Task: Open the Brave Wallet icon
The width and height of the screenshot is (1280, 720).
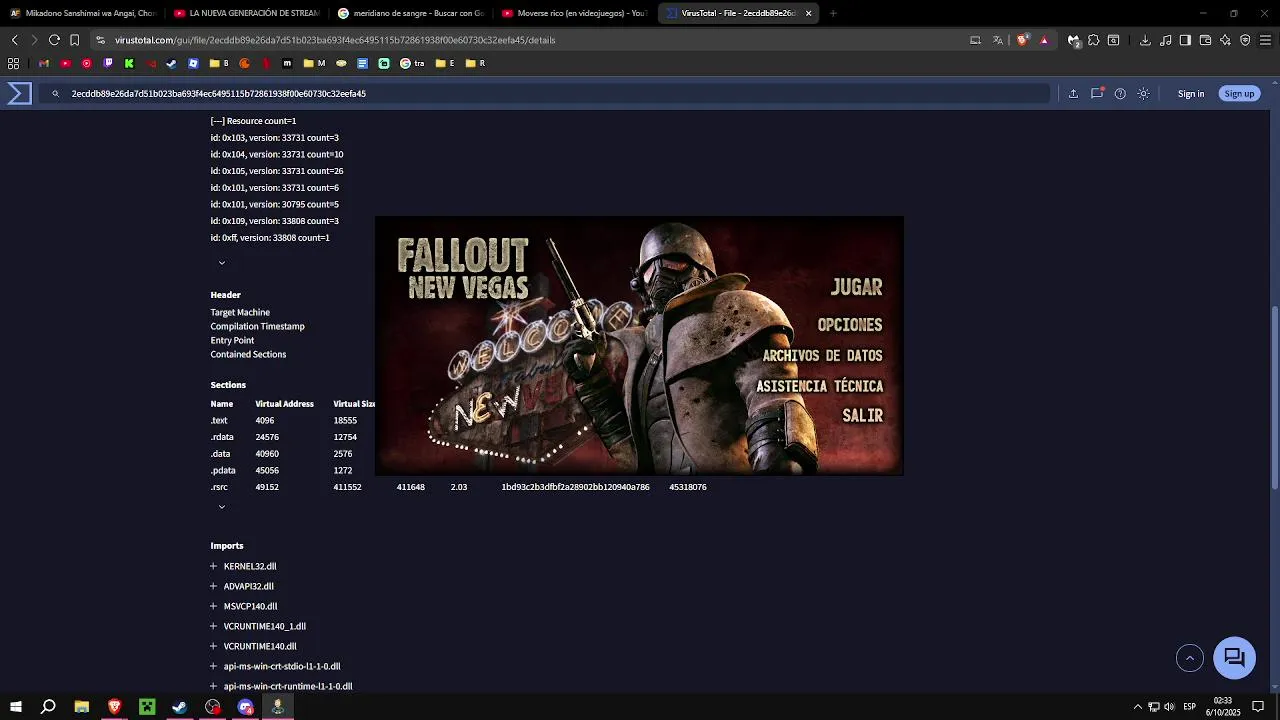Action: click(x=1205, y=40)
